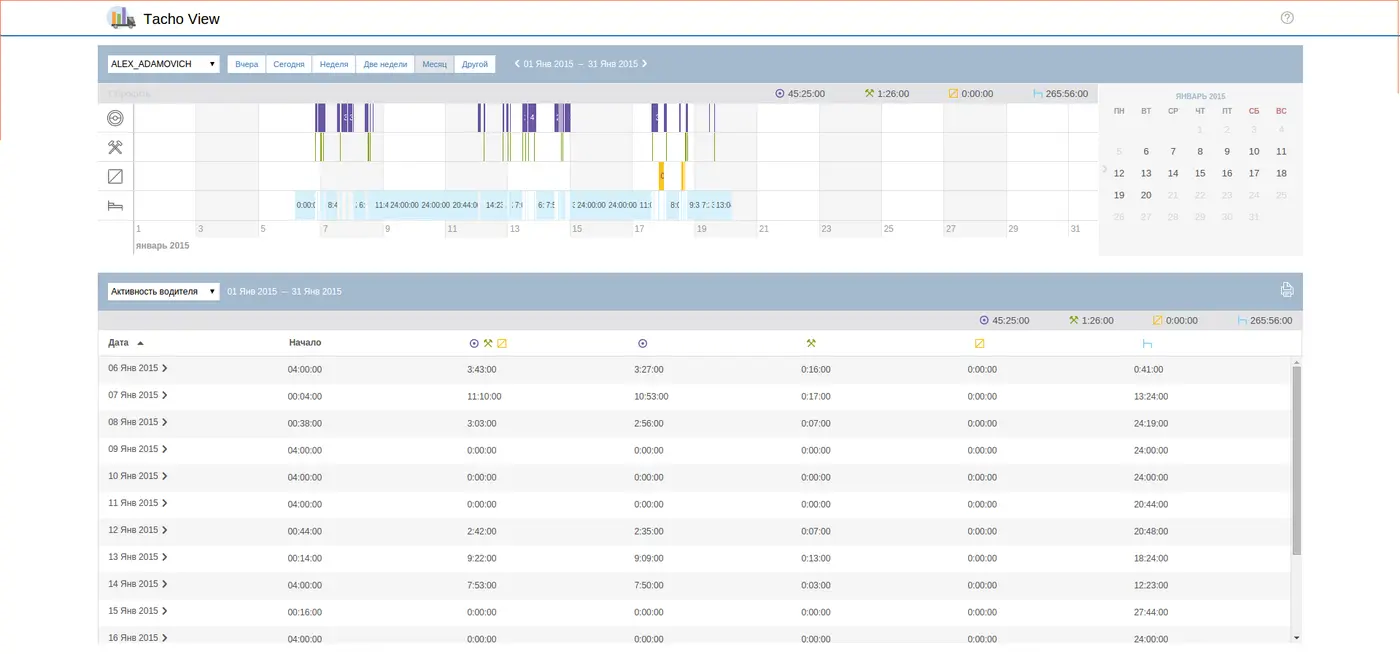Select the rest bed row icon

coord(115,206)
